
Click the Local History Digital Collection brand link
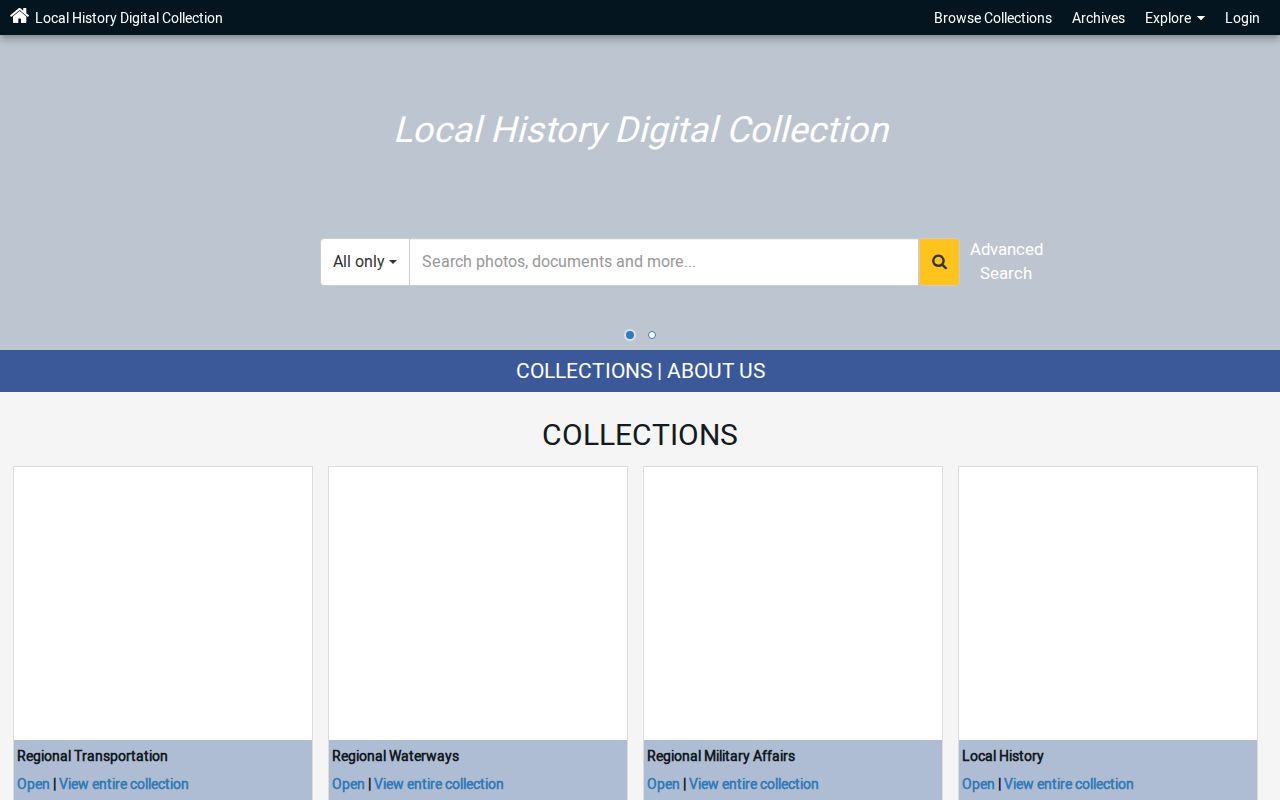129,18
